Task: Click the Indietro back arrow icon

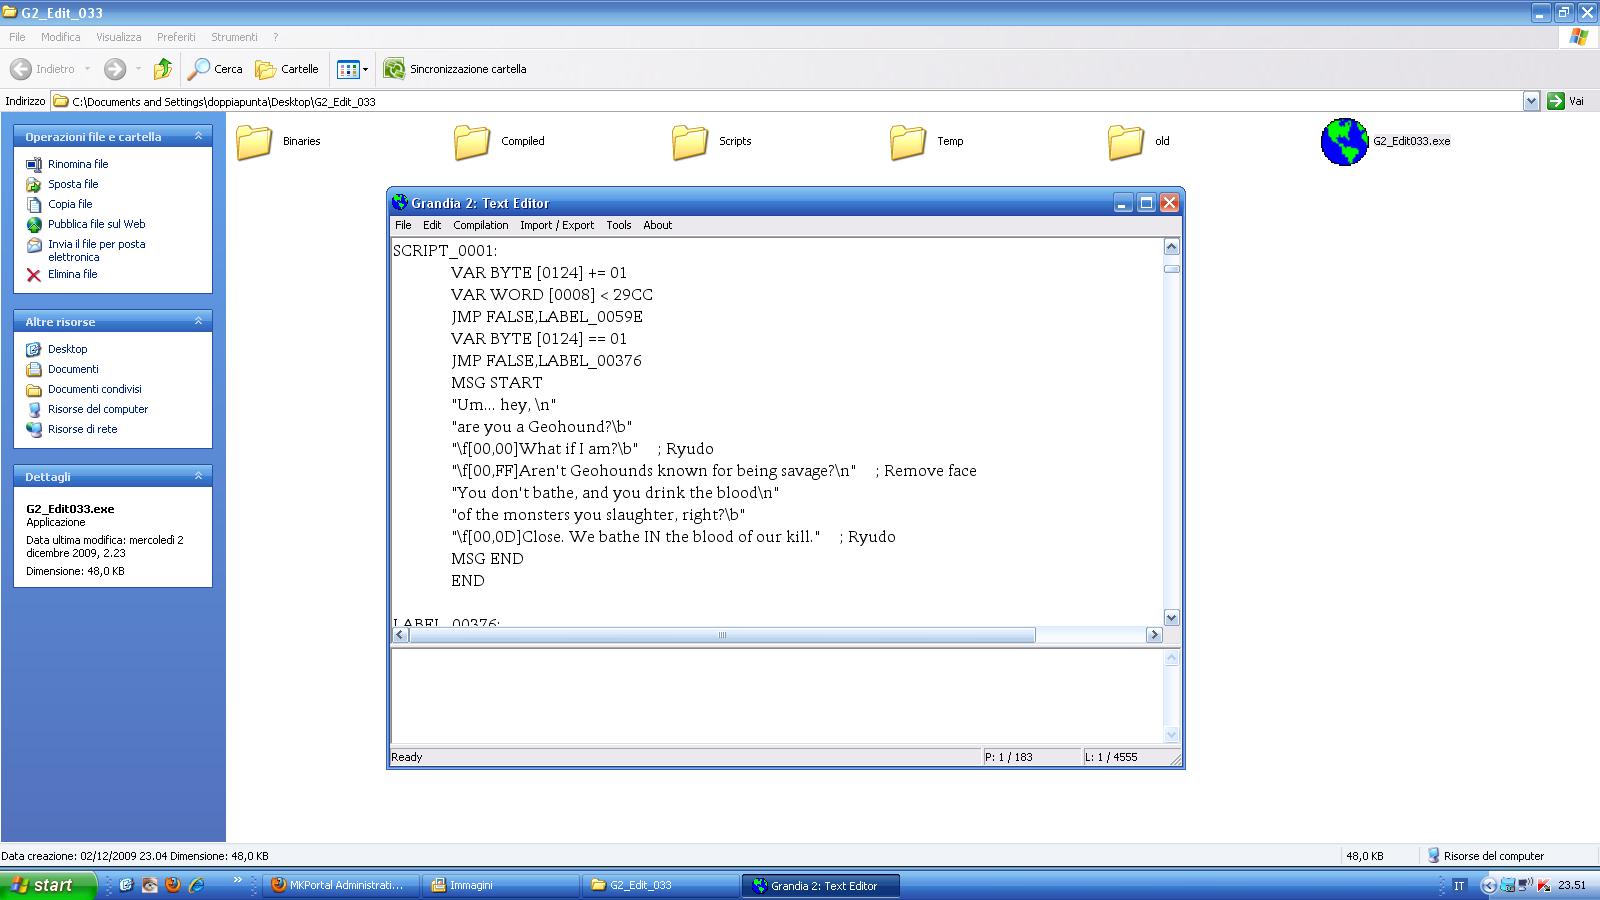Action: pos(20,69)
